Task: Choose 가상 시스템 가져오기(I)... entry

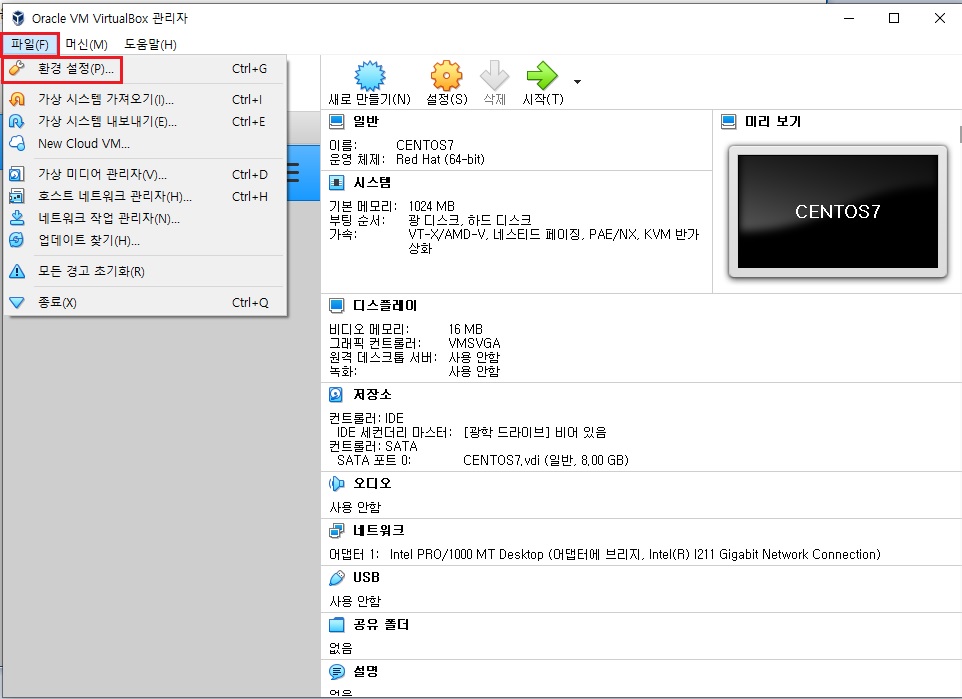Action: click(145, 99)
